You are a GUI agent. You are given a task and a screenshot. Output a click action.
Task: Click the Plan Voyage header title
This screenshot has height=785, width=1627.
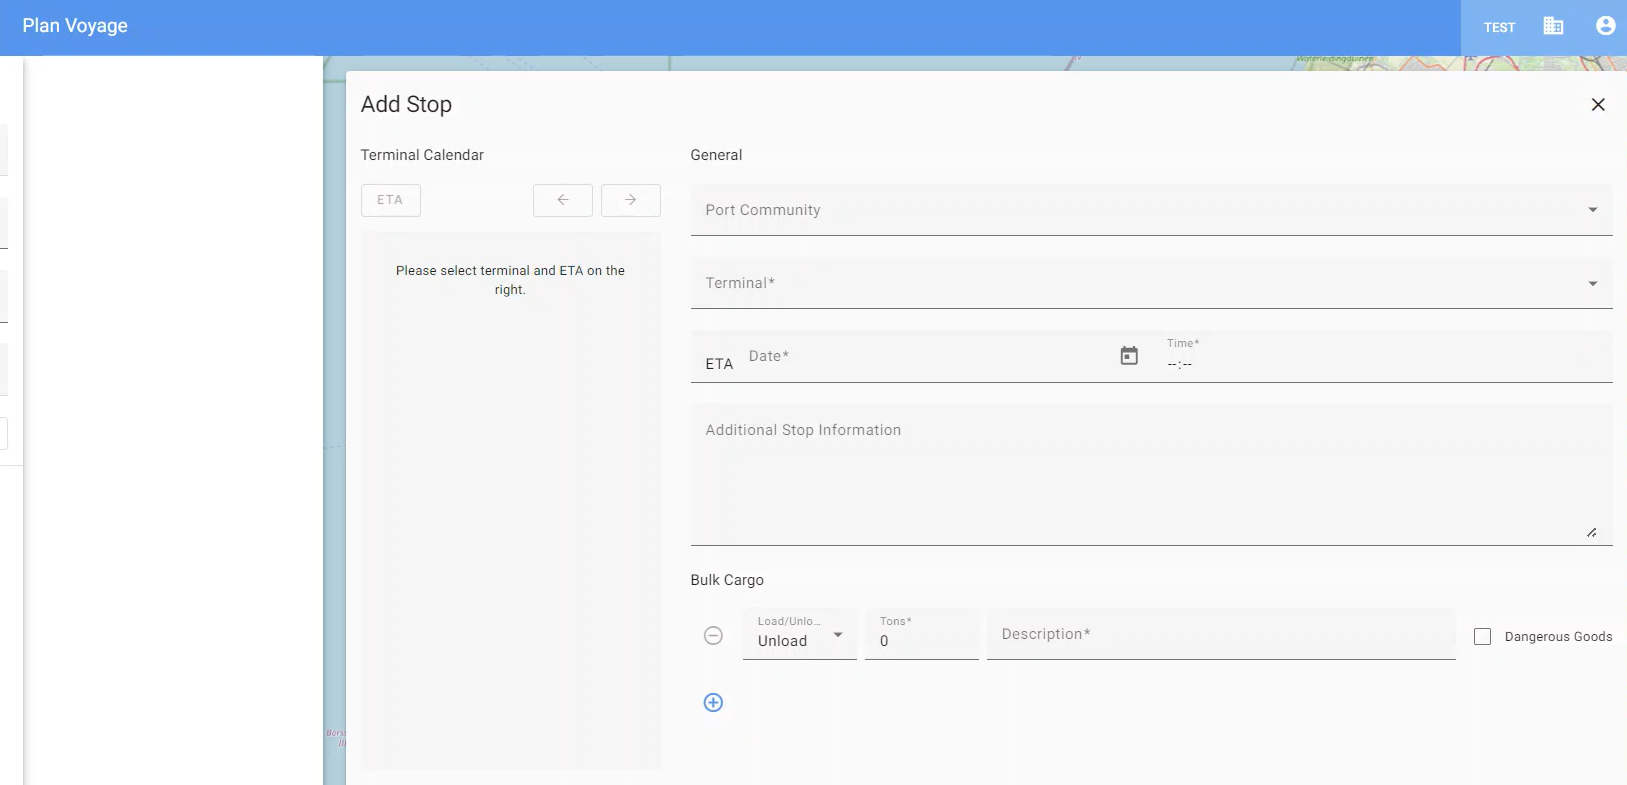point(75,26)
